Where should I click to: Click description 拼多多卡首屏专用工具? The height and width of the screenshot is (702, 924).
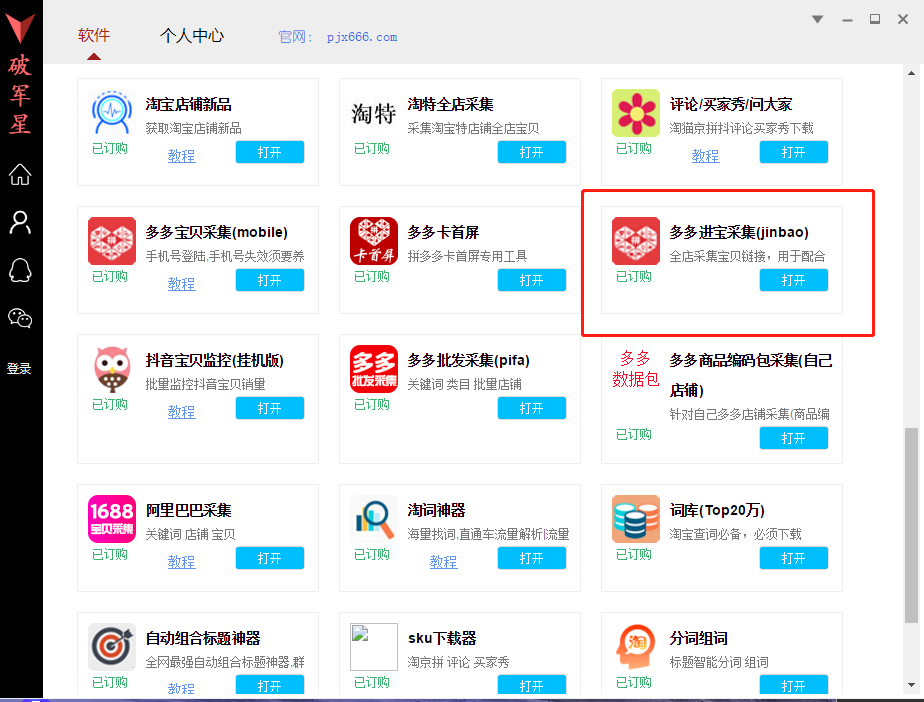click(x=467, y=256)
